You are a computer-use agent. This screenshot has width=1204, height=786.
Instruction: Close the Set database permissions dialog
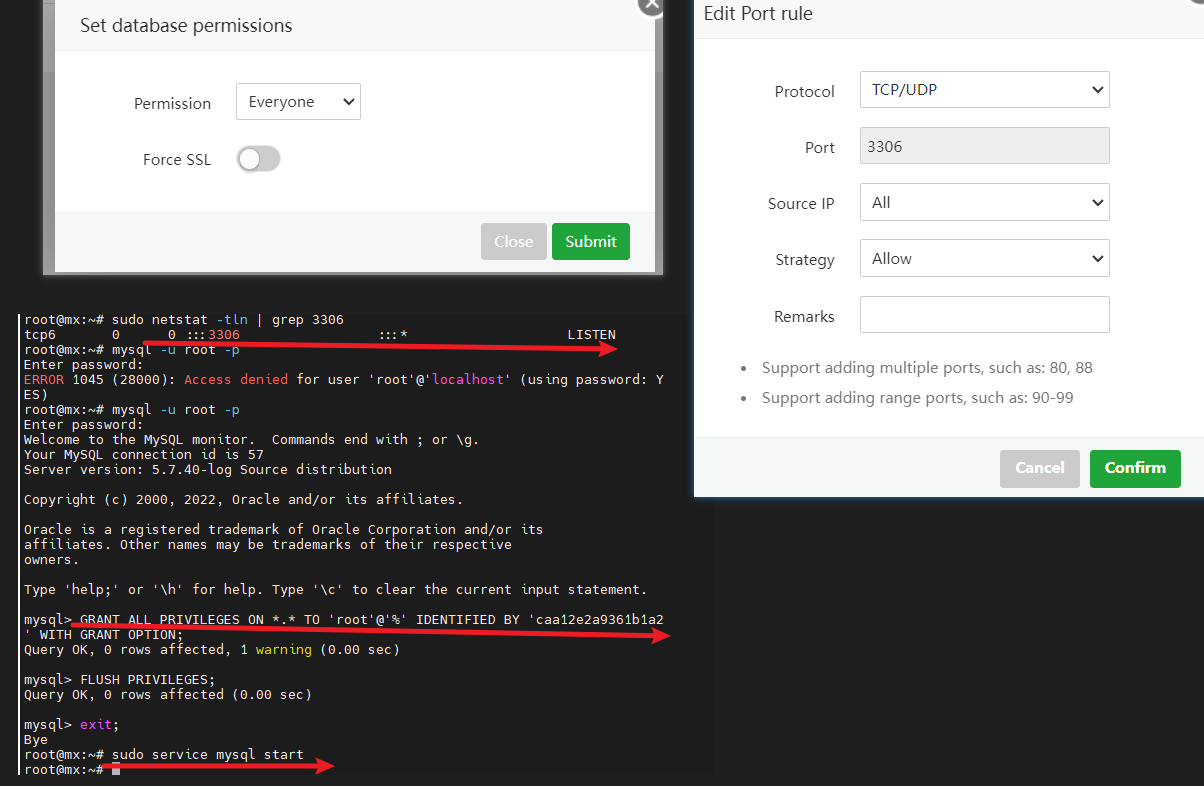(x=513, y=241)
